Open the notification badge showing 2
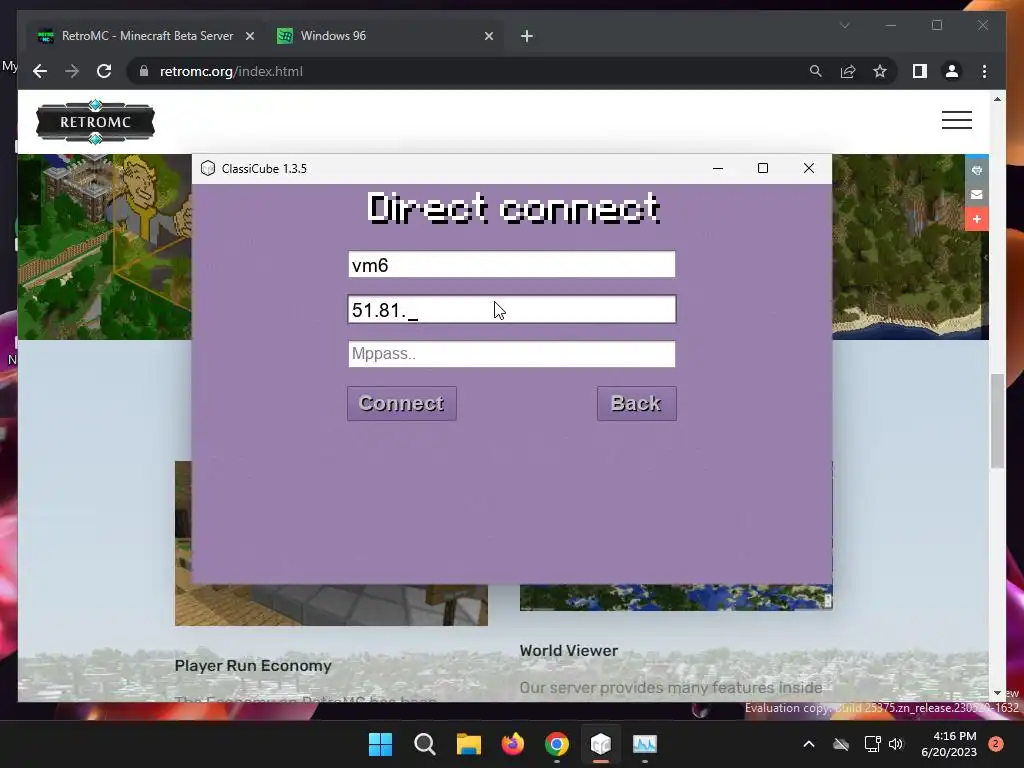 pyautogui.click(x=996, y=744)
